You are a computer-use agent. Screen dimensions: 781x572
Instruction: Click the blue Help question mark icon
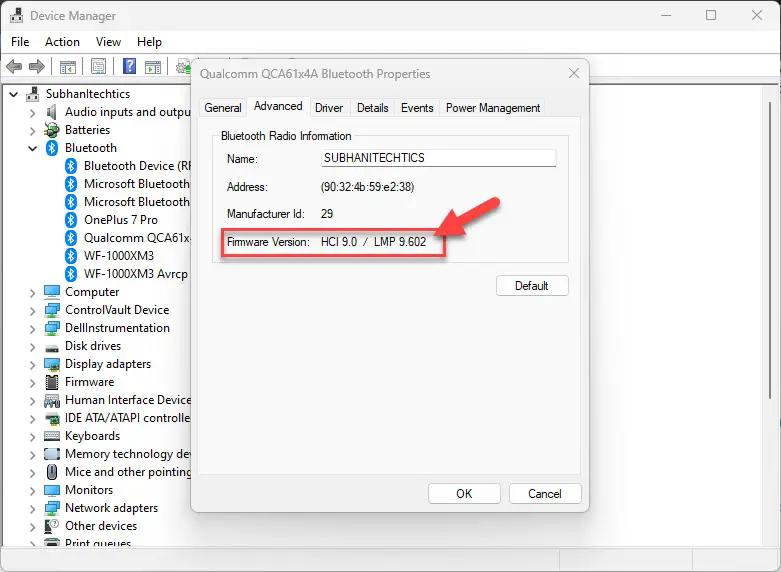click(130, 66)
